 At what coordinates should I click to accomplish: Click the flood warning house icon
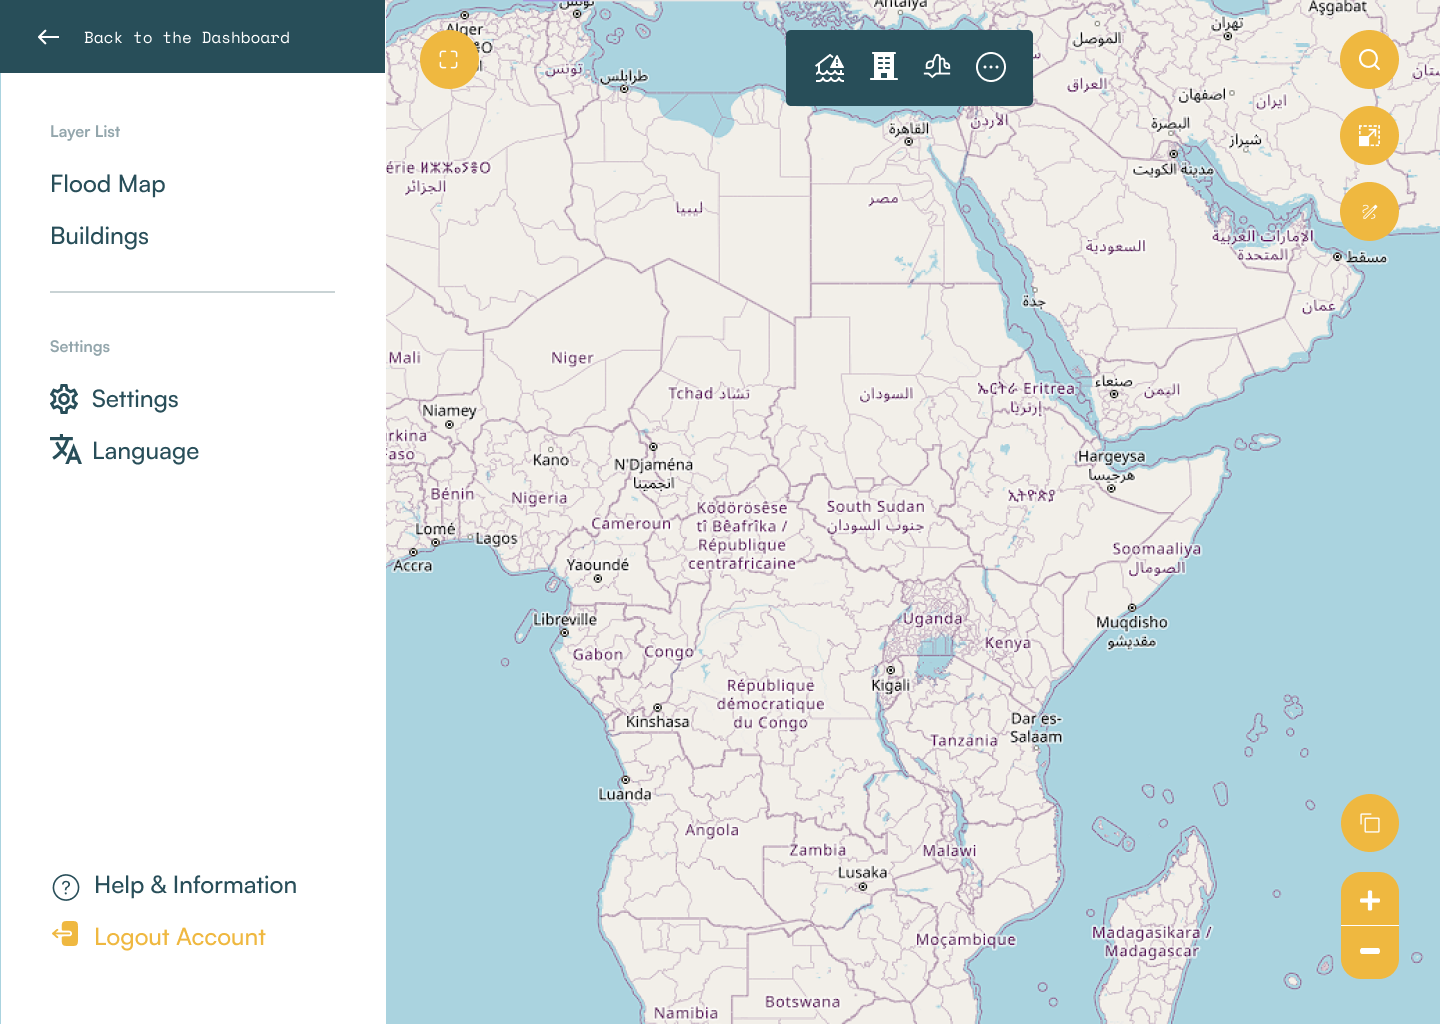(x=830, y=67)
